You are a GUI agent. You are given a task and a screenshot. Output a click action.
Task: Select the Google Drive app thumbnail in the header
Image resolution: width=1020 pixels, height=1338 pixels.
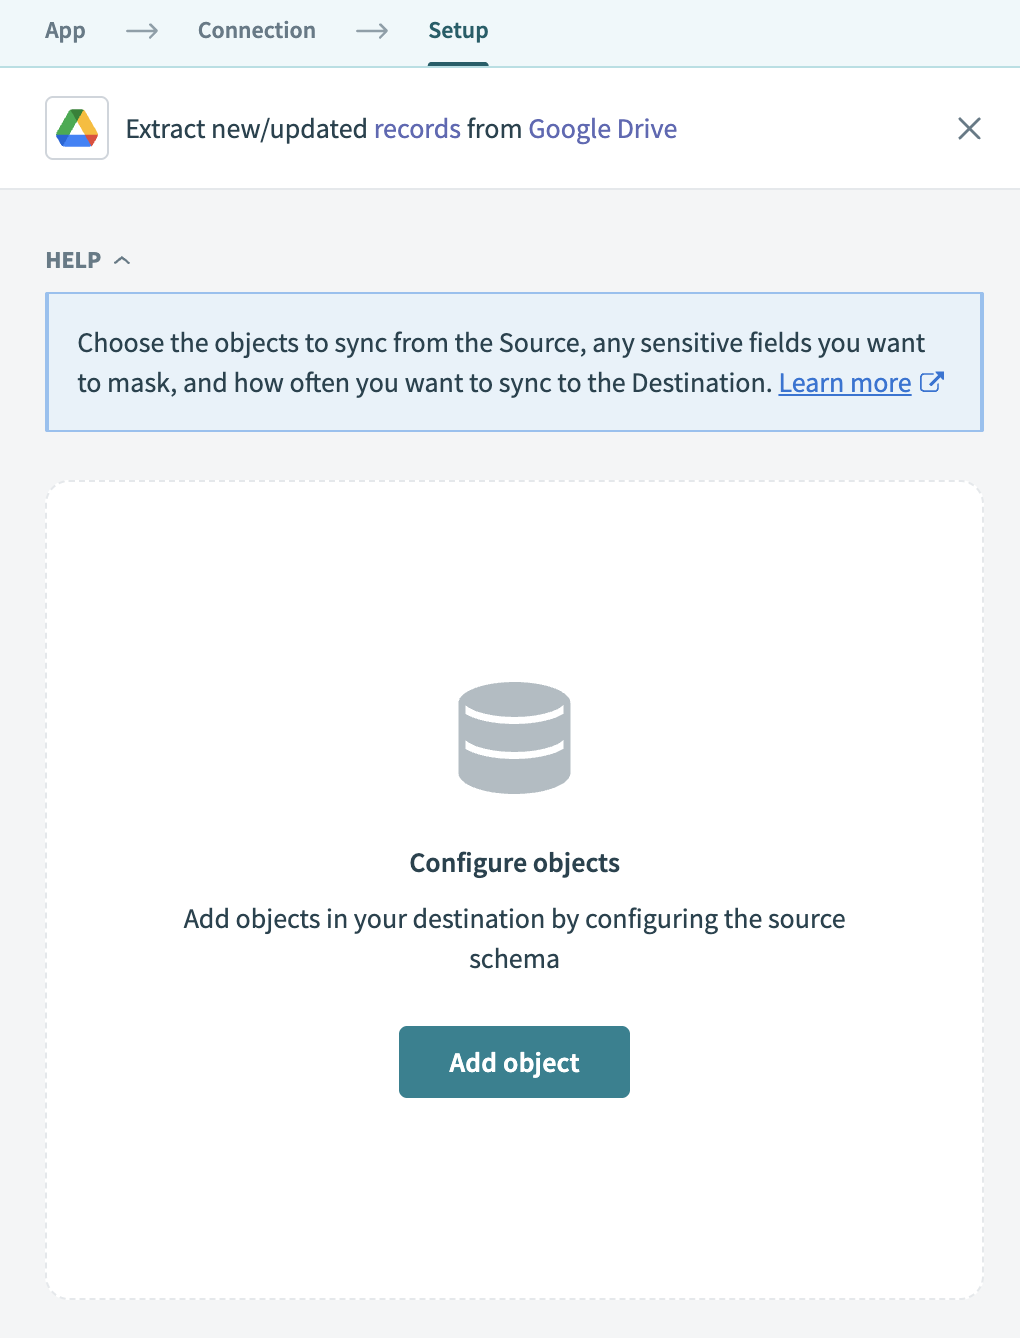[x=76, y=128]
